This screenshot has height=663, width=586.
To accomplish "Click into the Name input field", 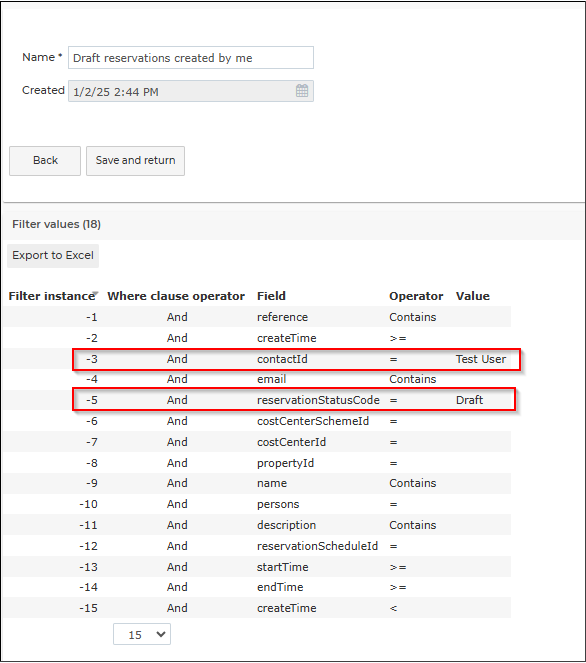I will pos(191,58).
